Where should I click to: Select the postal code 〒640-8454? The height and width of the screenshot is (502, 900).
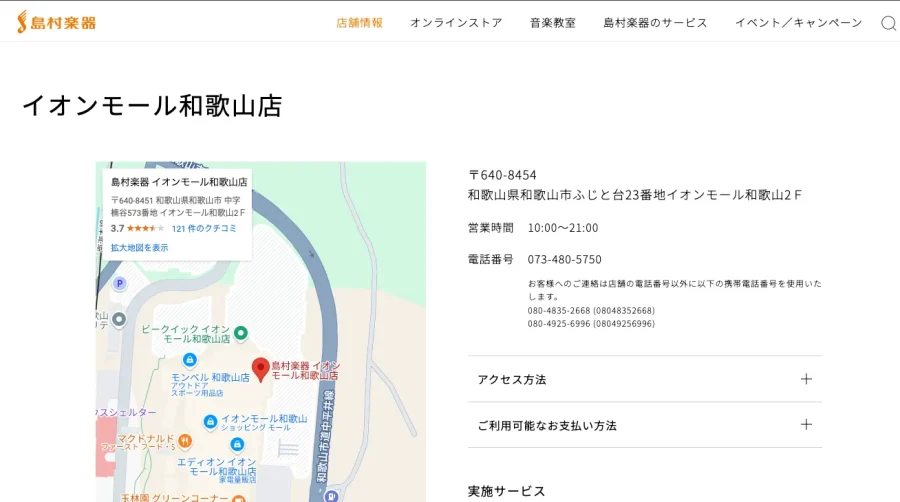click(503, 175)
